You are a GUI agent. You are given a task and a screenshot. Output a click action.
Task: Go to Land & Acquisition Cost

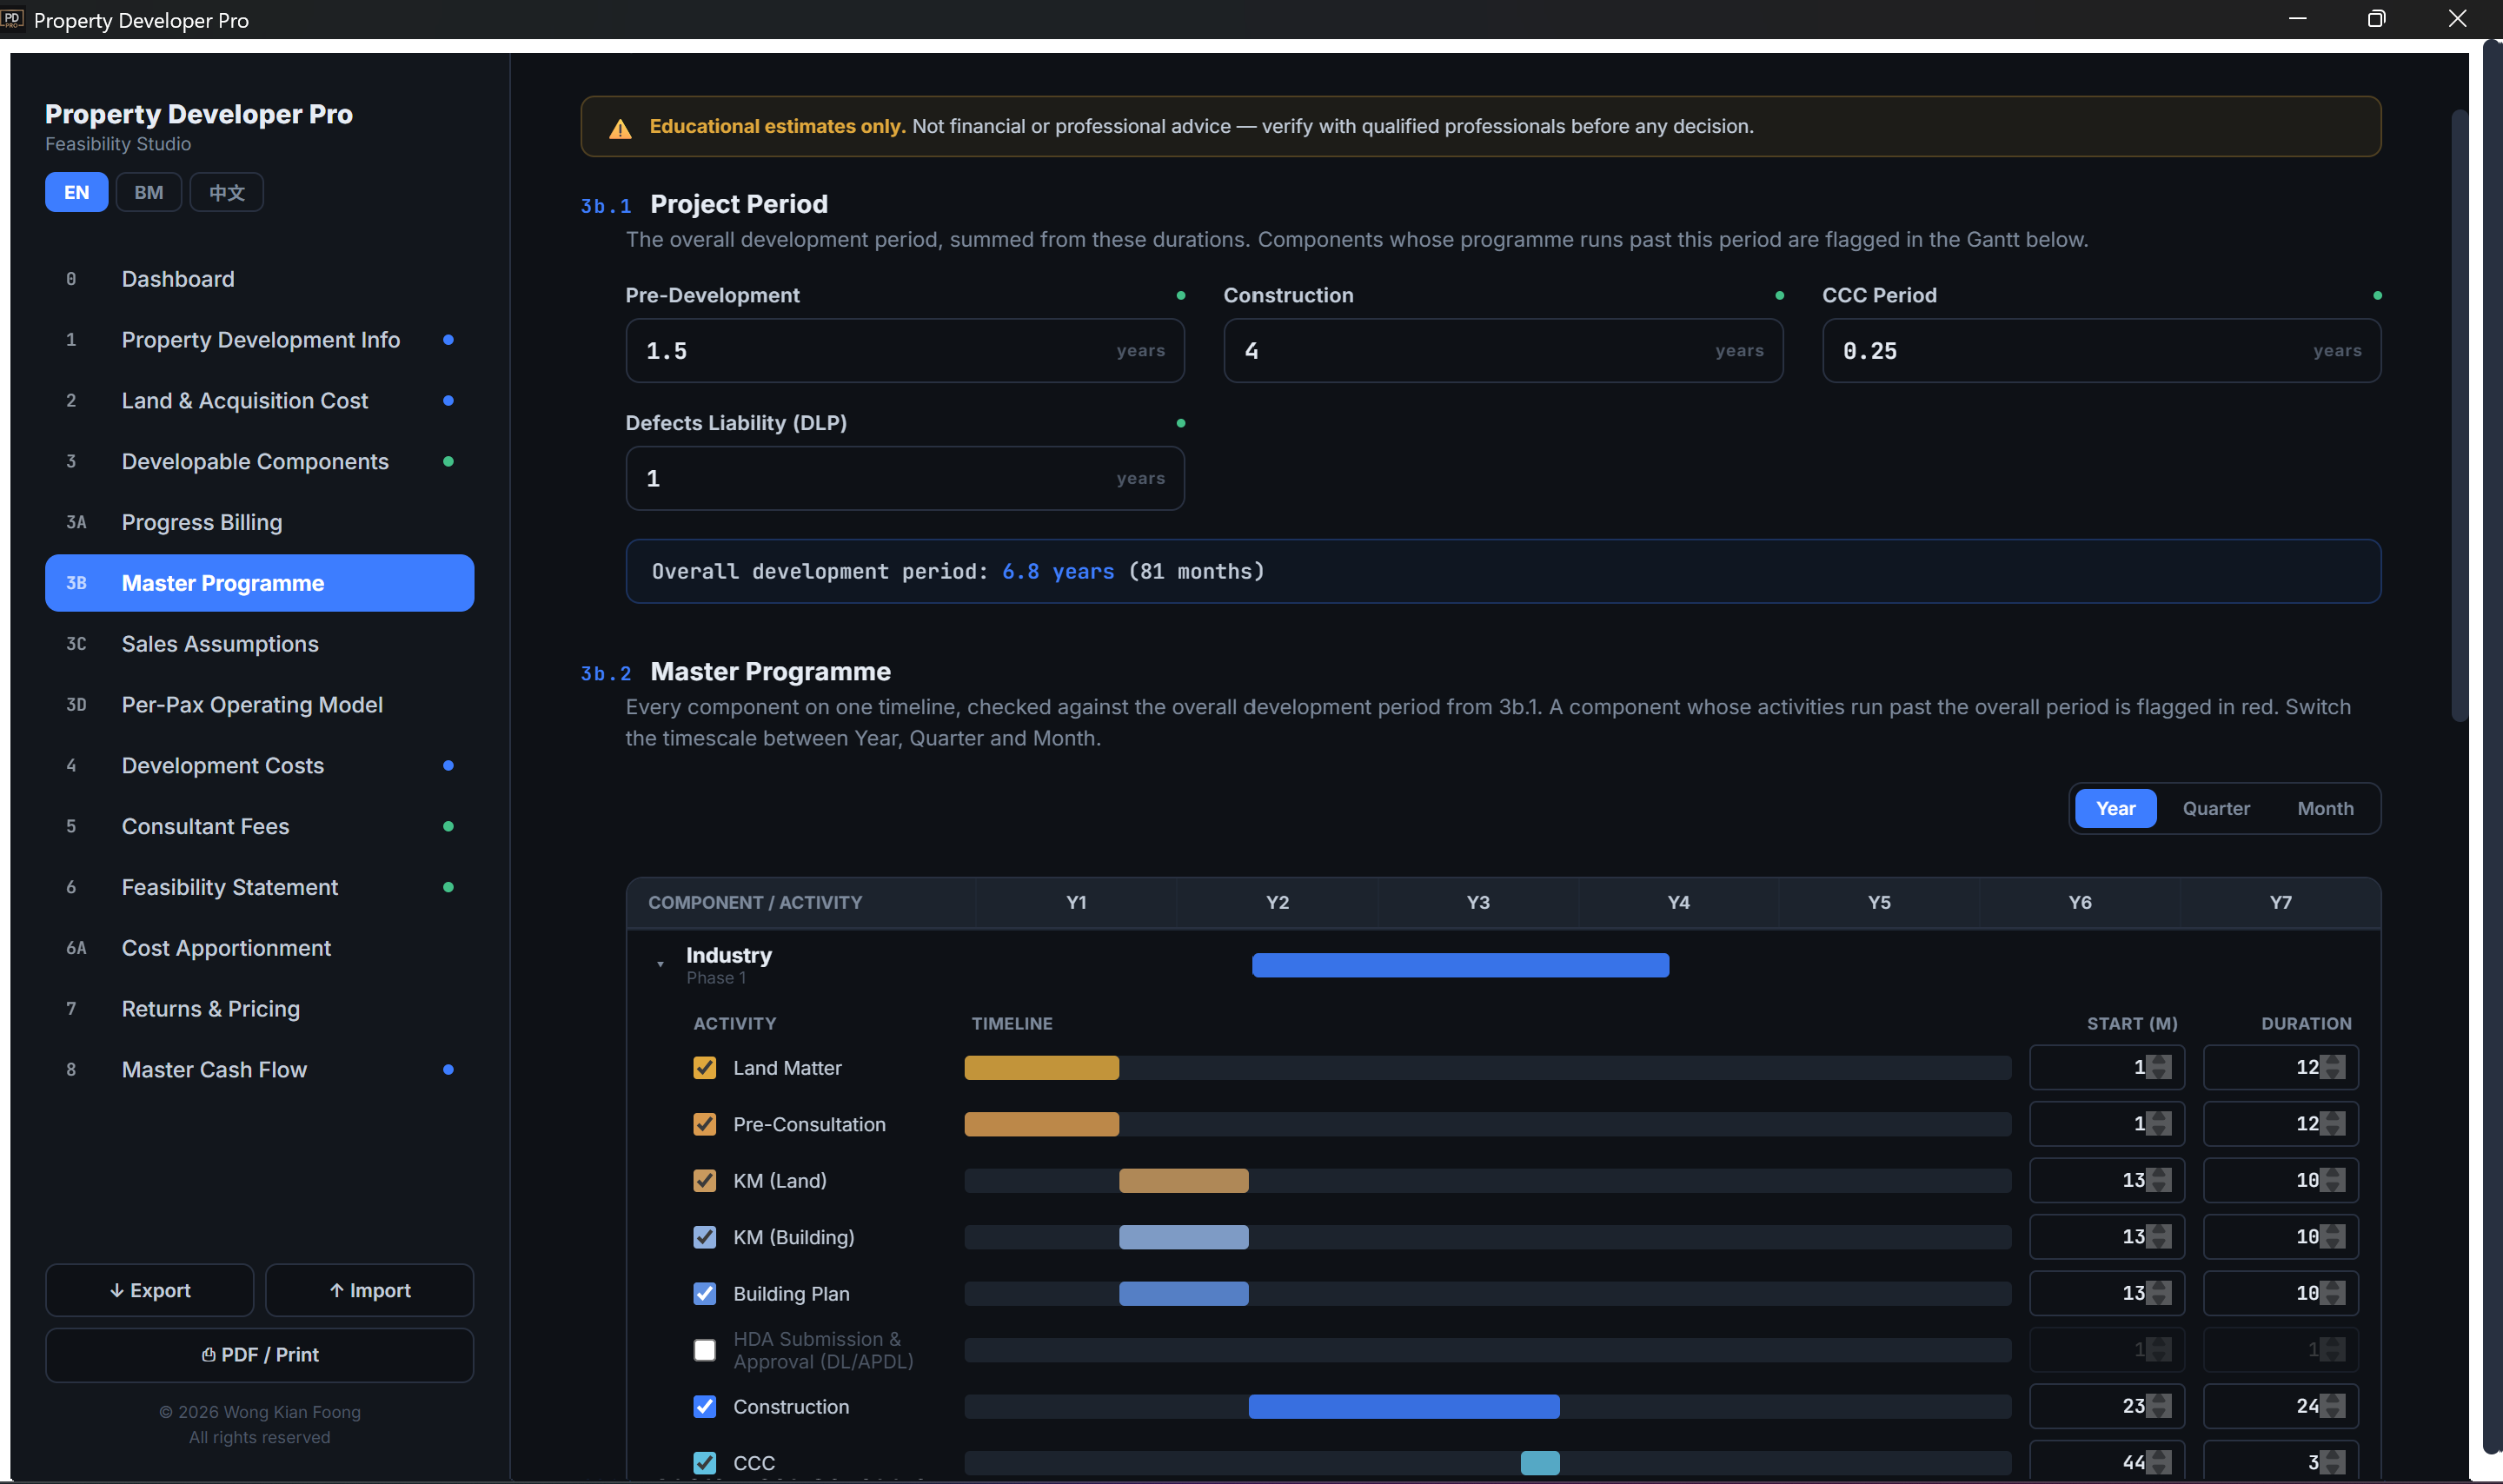click(x=260, y=401)
